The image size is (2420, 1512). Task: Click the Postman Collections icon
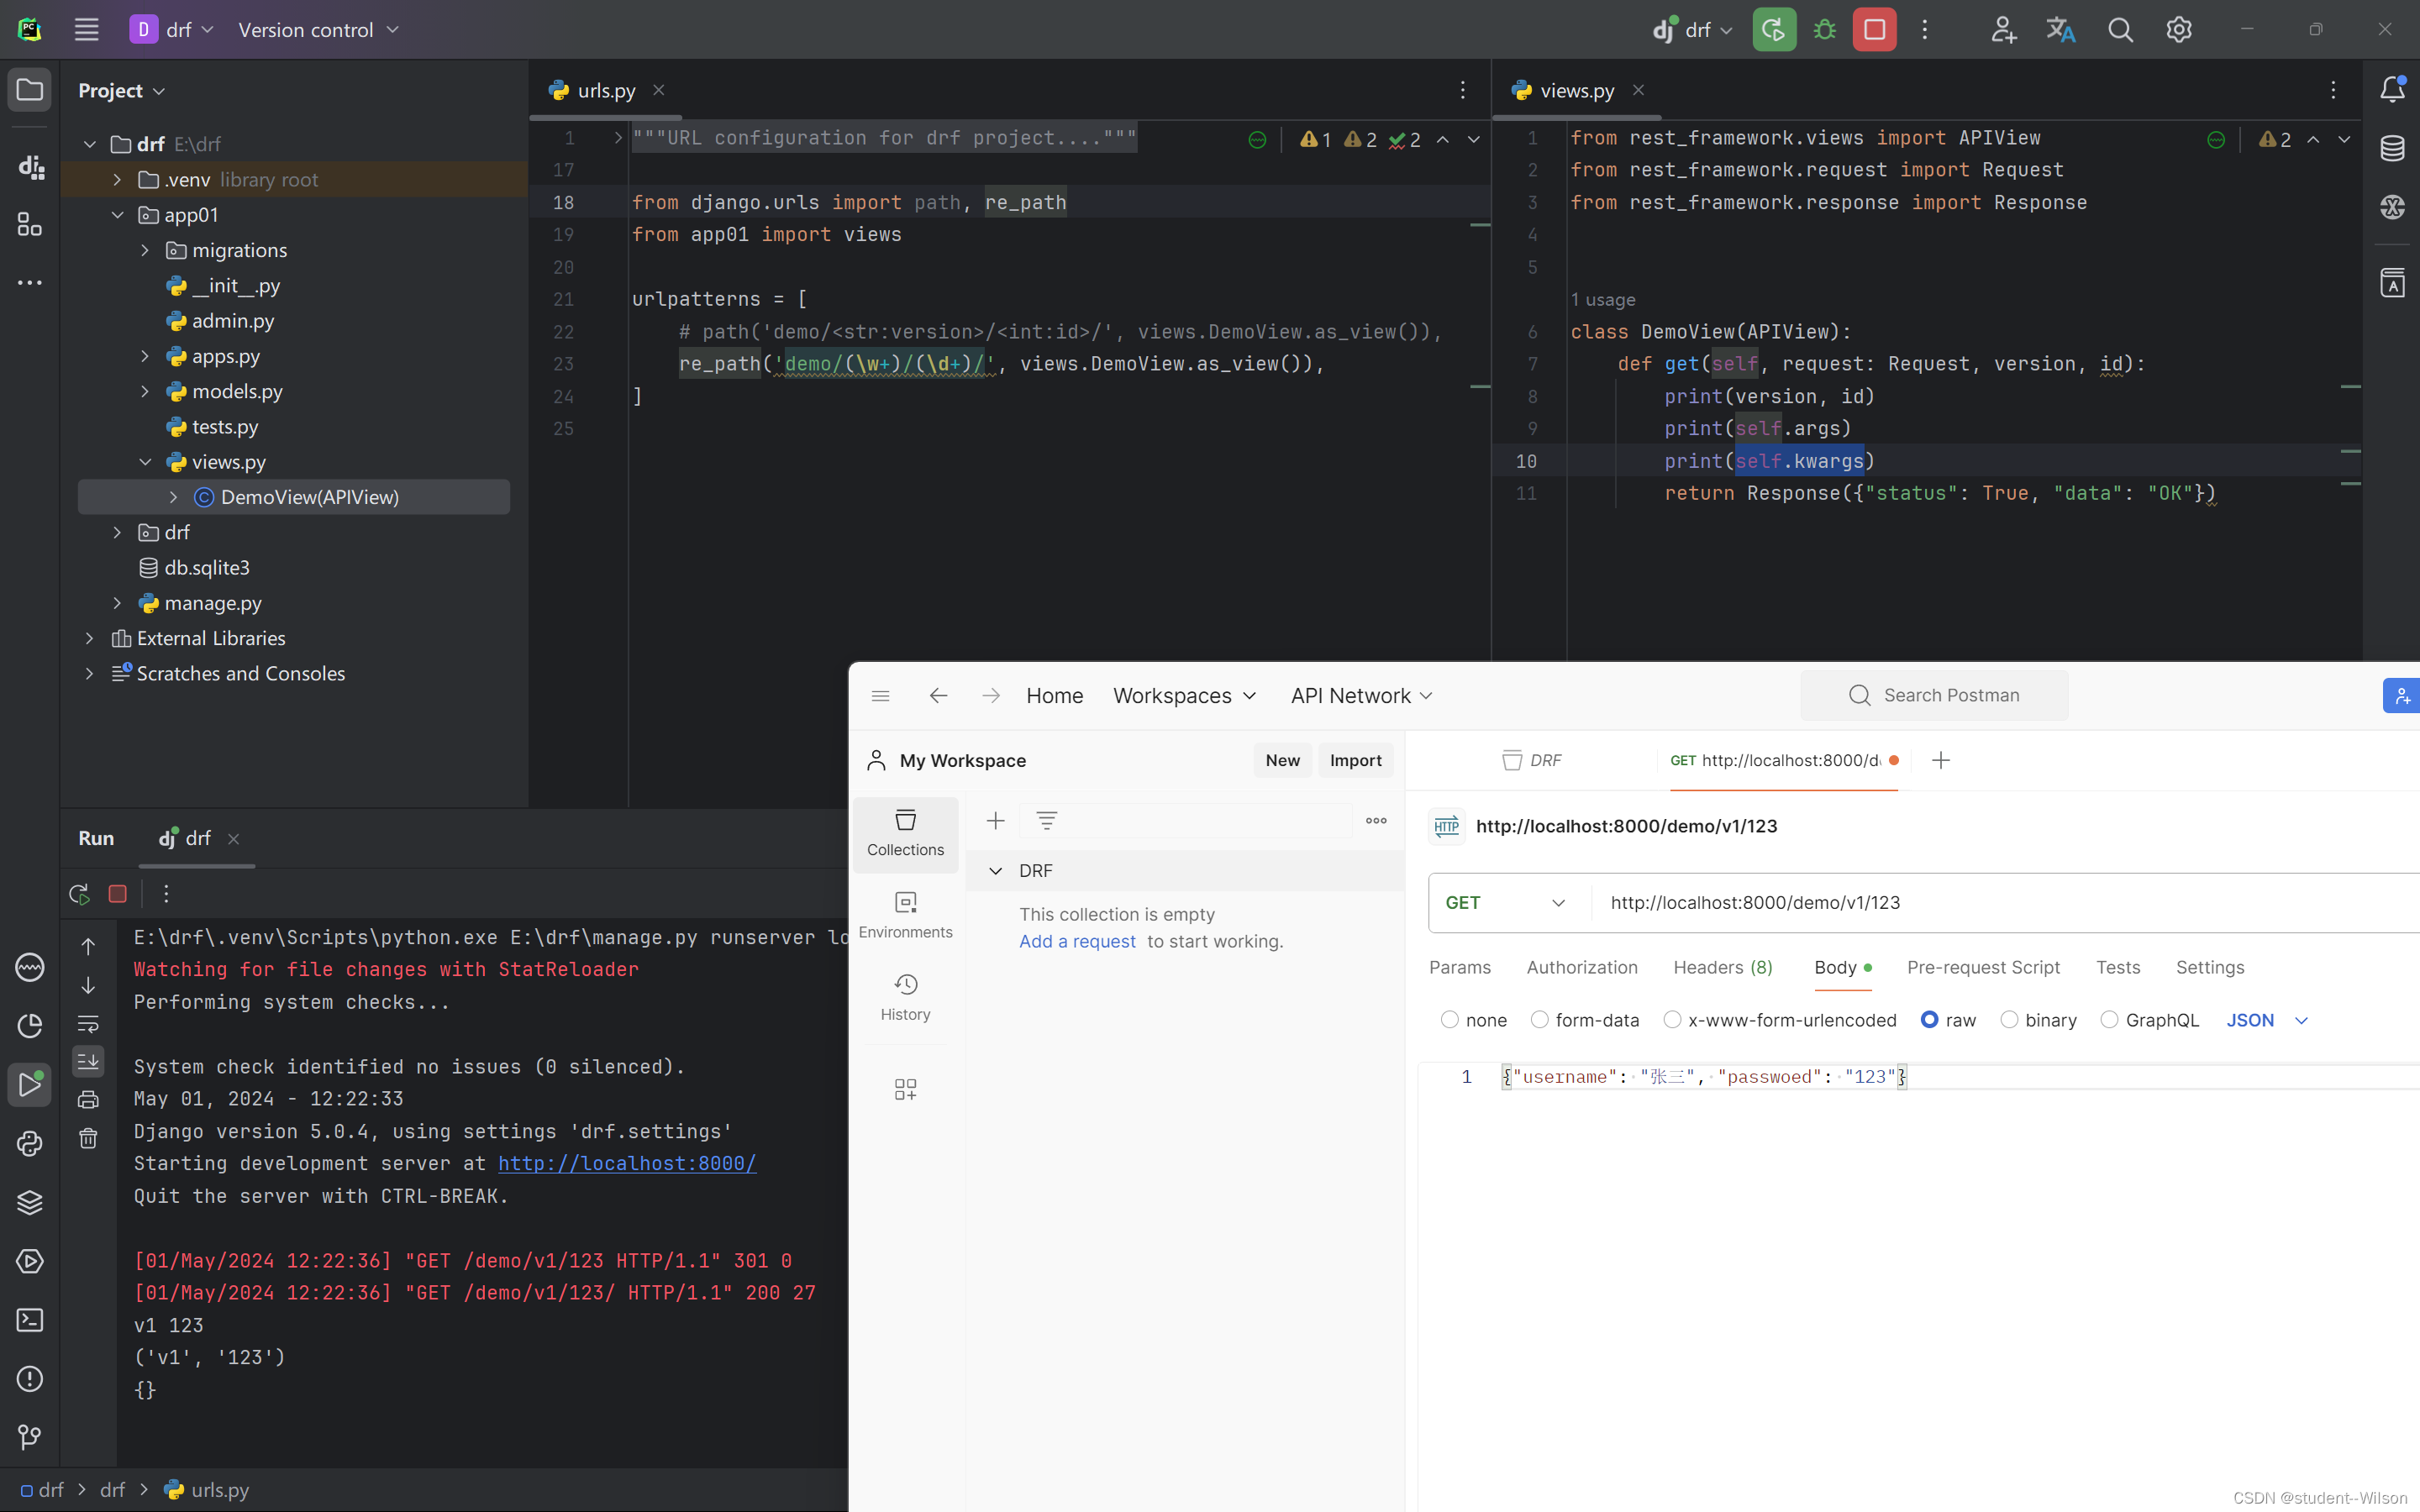(x=904, y=831)
